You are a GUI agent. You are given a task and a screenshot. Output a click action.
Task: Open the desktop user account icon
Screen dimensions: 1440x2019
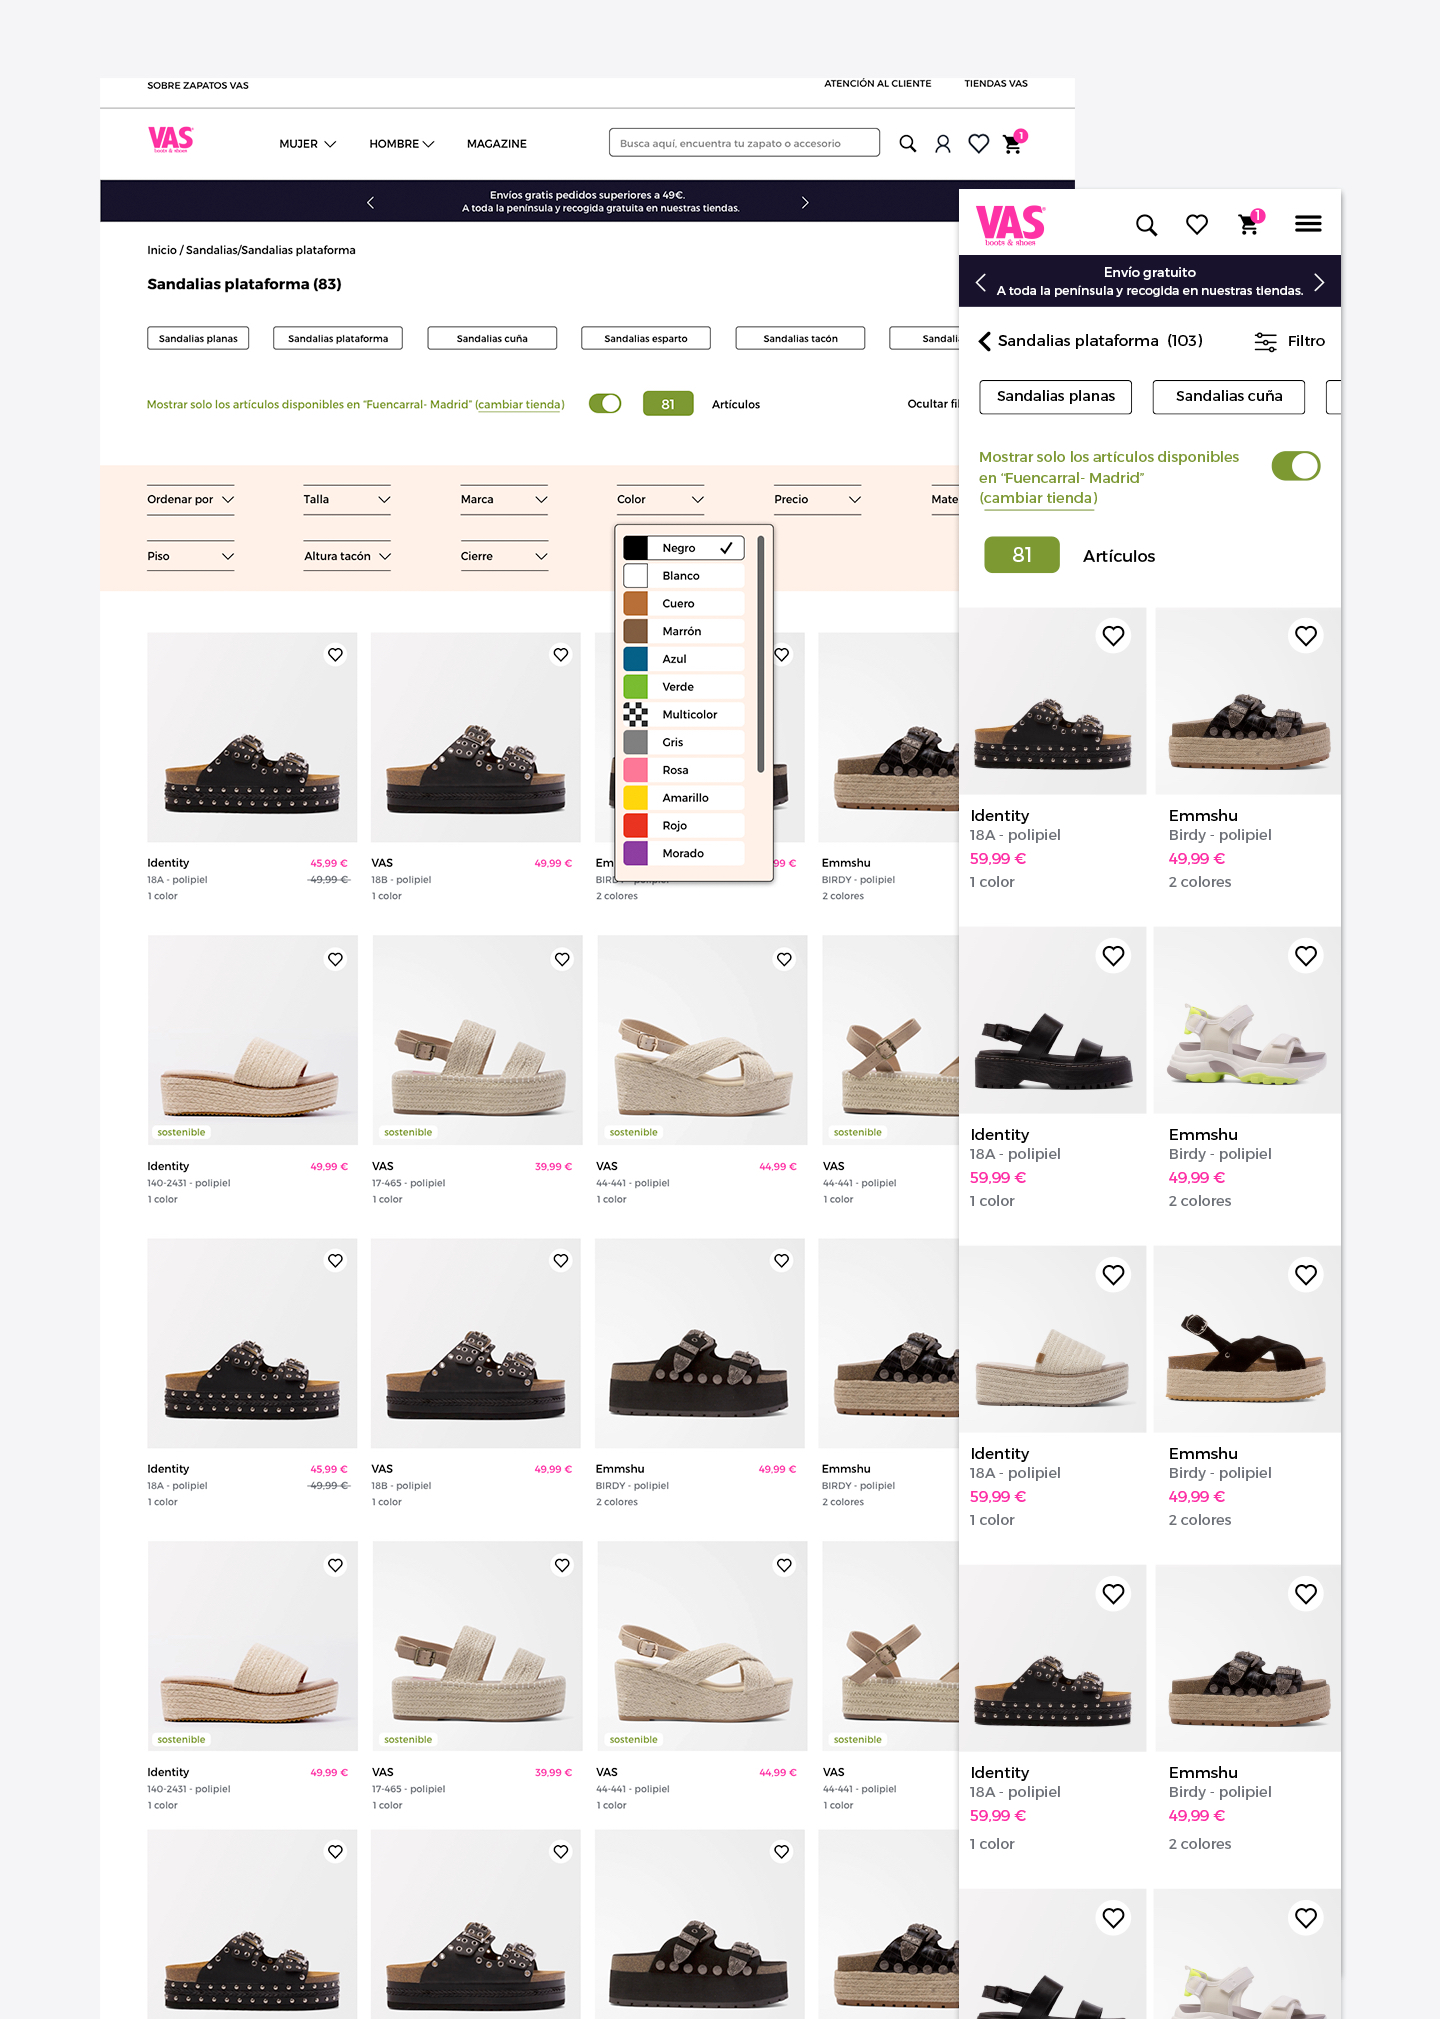coord(943,144)
